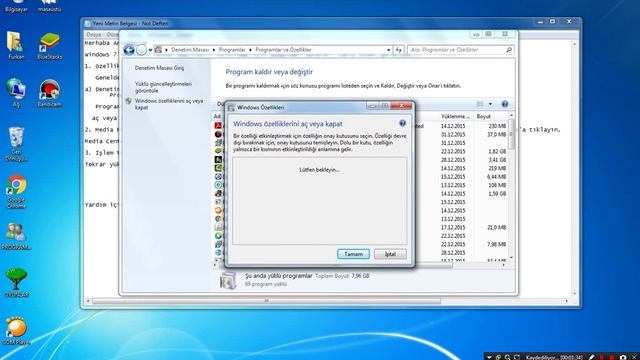Click the magnifier icon in search box
The height and width of the screenshot is (360, 640).
click(x=509, y=50)
